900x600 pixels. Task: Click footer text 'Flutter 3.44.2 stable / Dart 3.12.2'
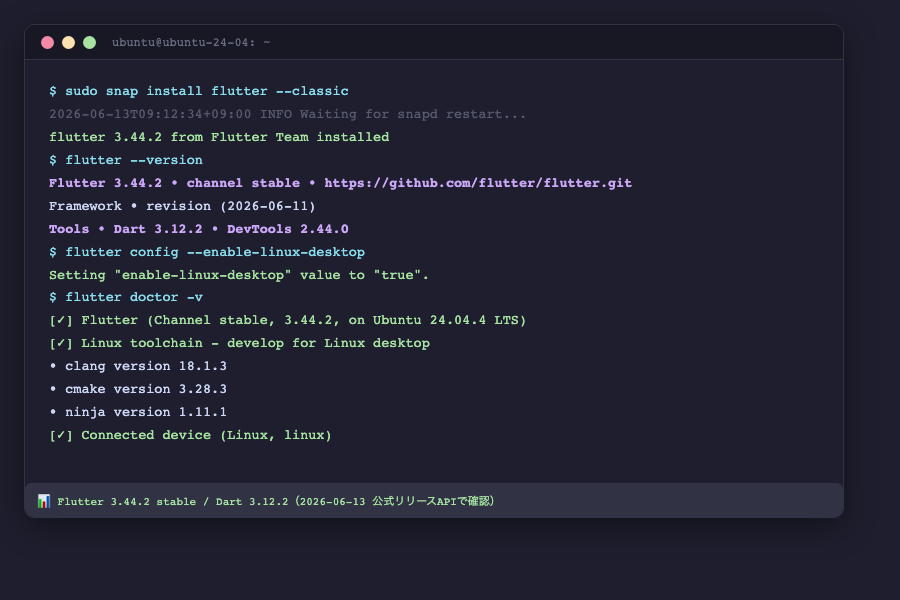pyautogui.click(x=172, y=501)
